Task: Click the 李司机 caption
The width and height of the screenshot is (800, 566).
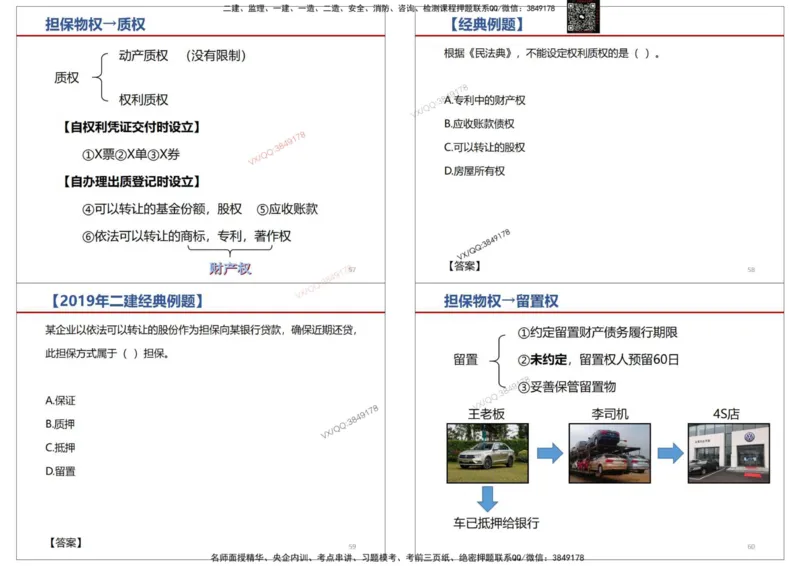Action: pyautogui.click(x=610, y=413)
